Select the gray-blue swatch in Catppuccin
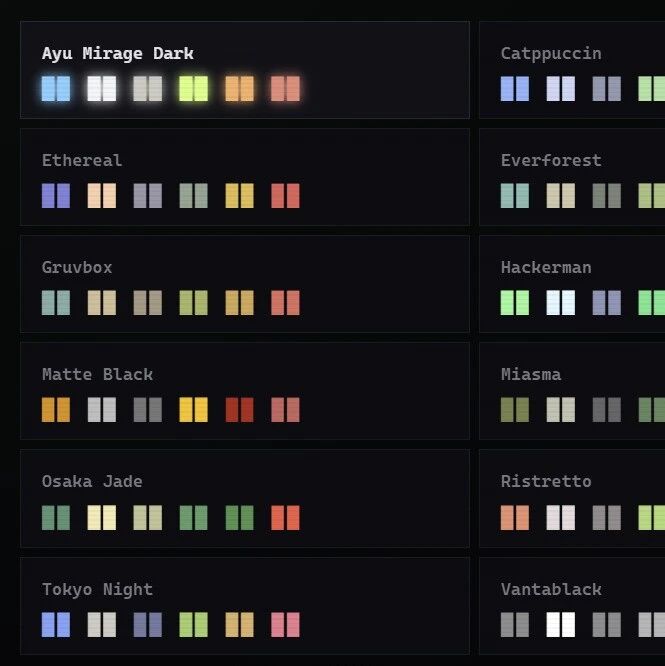Viewport: 665px width, 666px height. coord(607,89)
